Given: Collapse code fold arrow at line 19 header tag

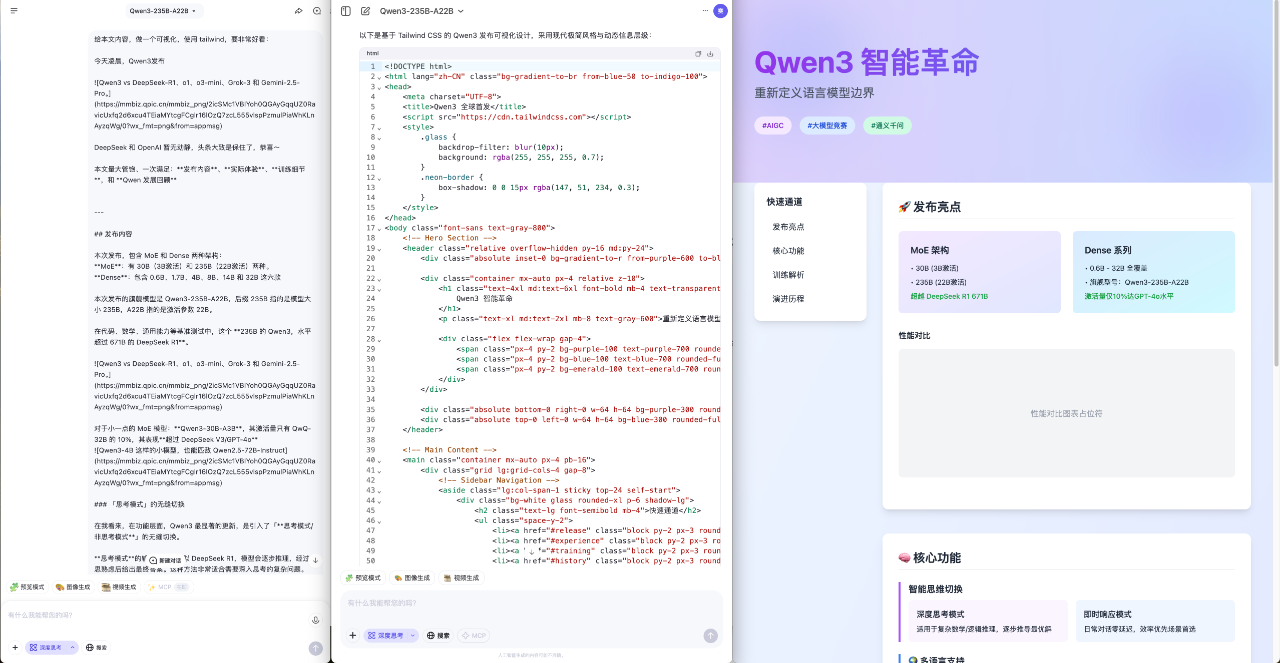Looking at the screenshot, I should click(x=379, y=248).
